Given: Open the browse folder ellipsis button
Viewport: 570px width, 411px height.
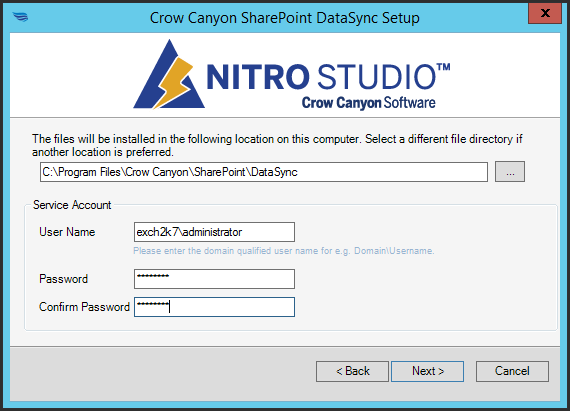Looking at the screenshot, I should click(510, 172).
